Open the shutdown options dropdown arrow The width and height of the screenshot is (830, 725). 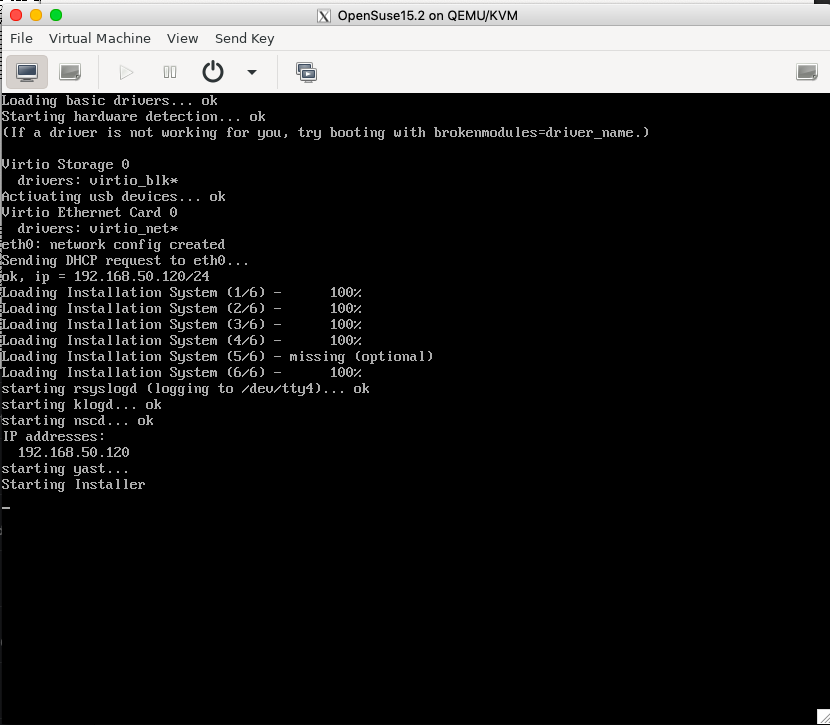(x=252, y=72)
